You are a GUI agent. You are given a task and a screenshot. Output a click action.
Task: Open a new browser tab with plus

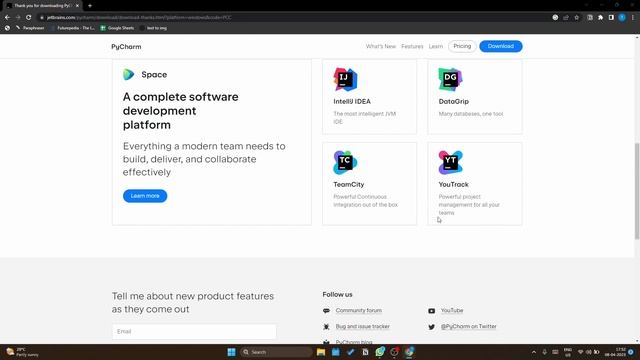90,6
